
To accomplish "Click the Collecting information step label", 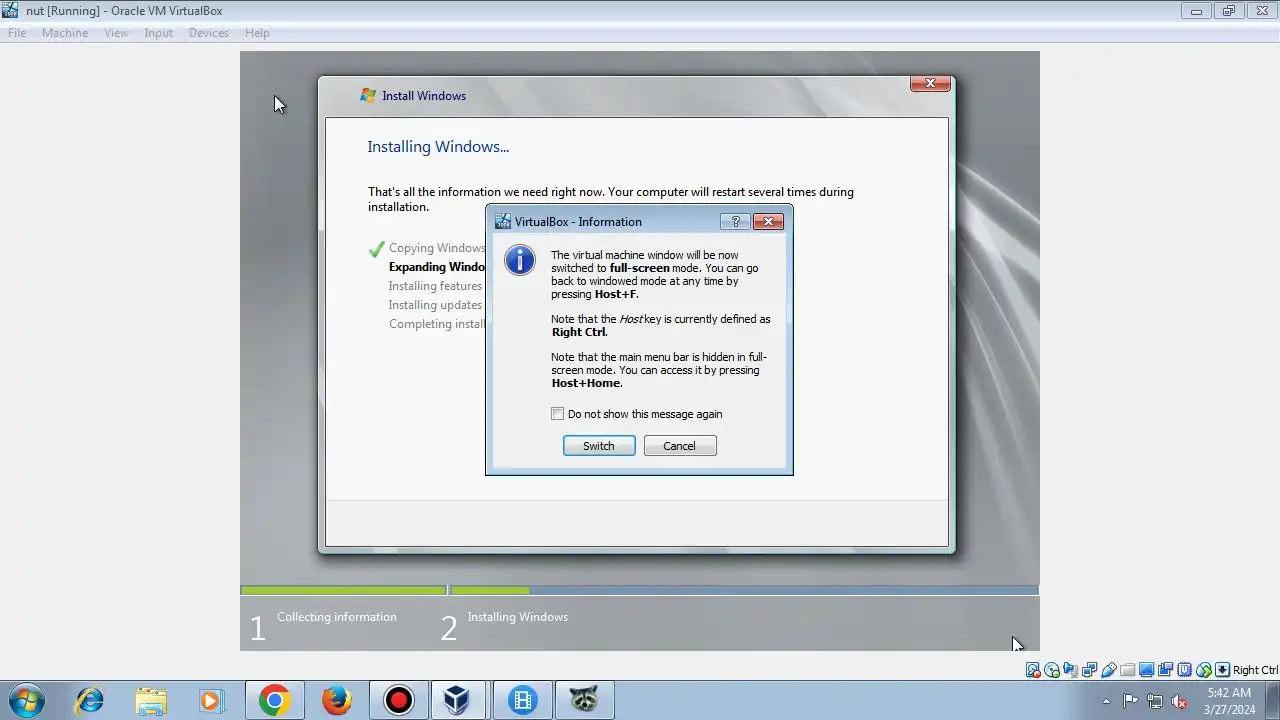I will [x=337, y=617].
